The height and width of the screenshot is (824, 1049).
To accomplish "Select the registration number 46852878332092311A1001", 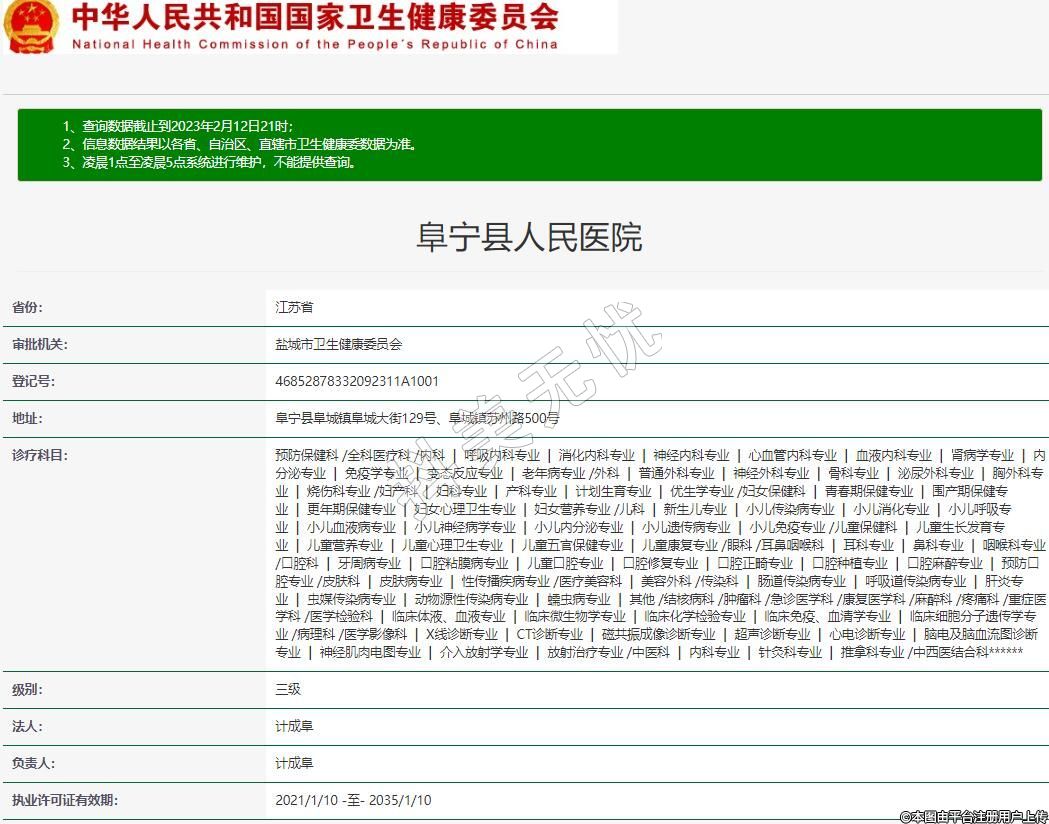I will coord(357,381).
